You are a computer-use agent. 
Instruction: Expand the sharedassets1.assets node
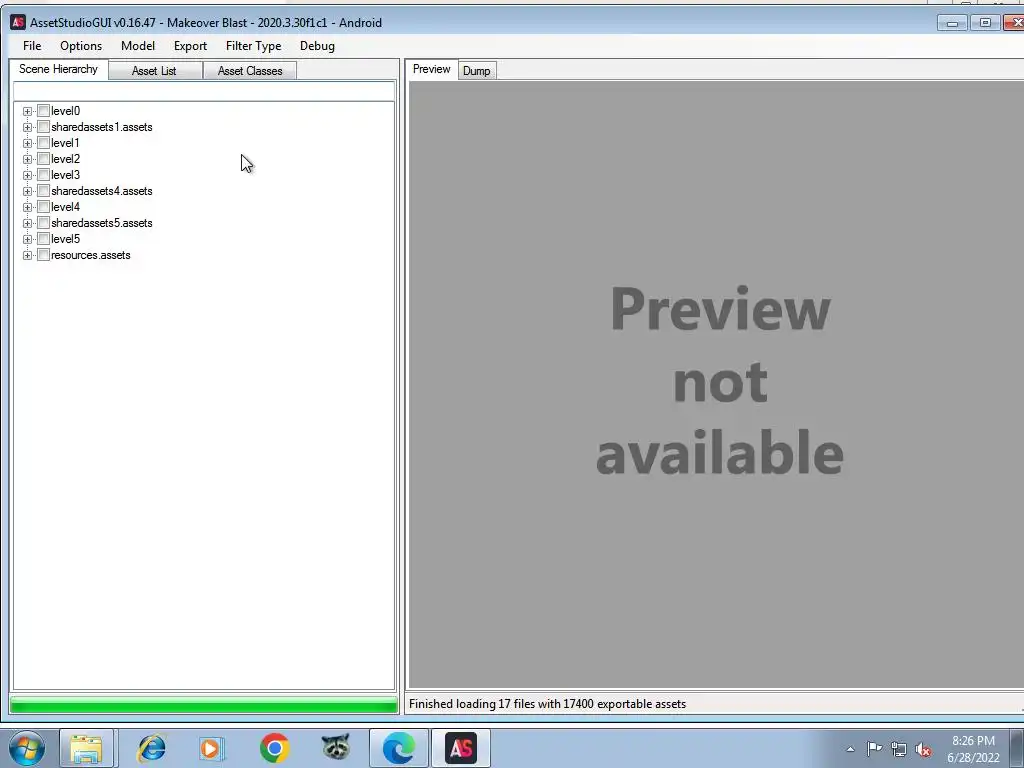coord(27,127)
